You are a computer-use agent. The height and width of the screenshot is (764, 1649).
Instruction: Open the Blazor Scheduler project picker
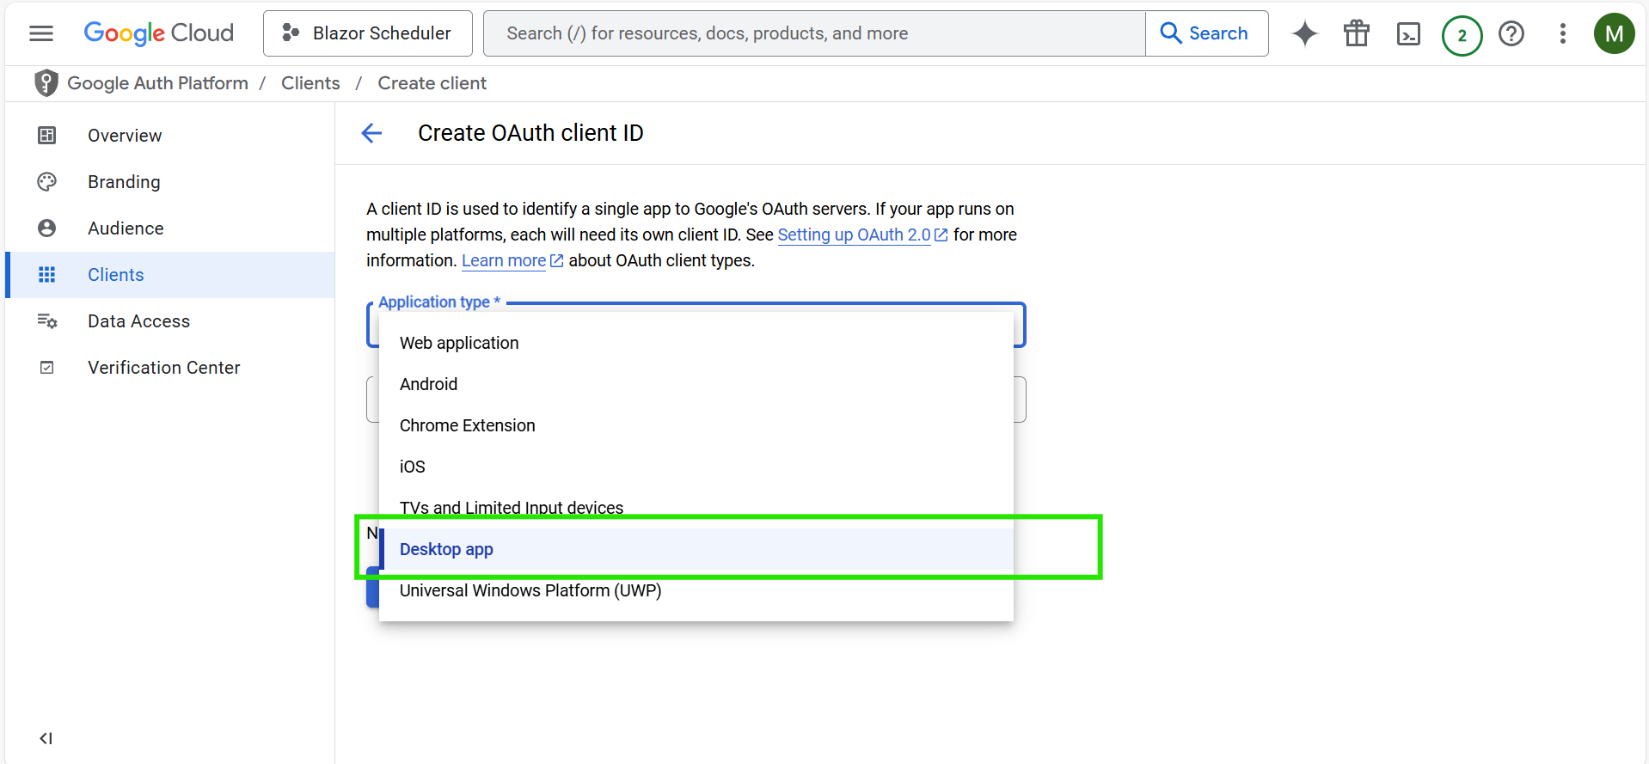(x=367, y=33)
